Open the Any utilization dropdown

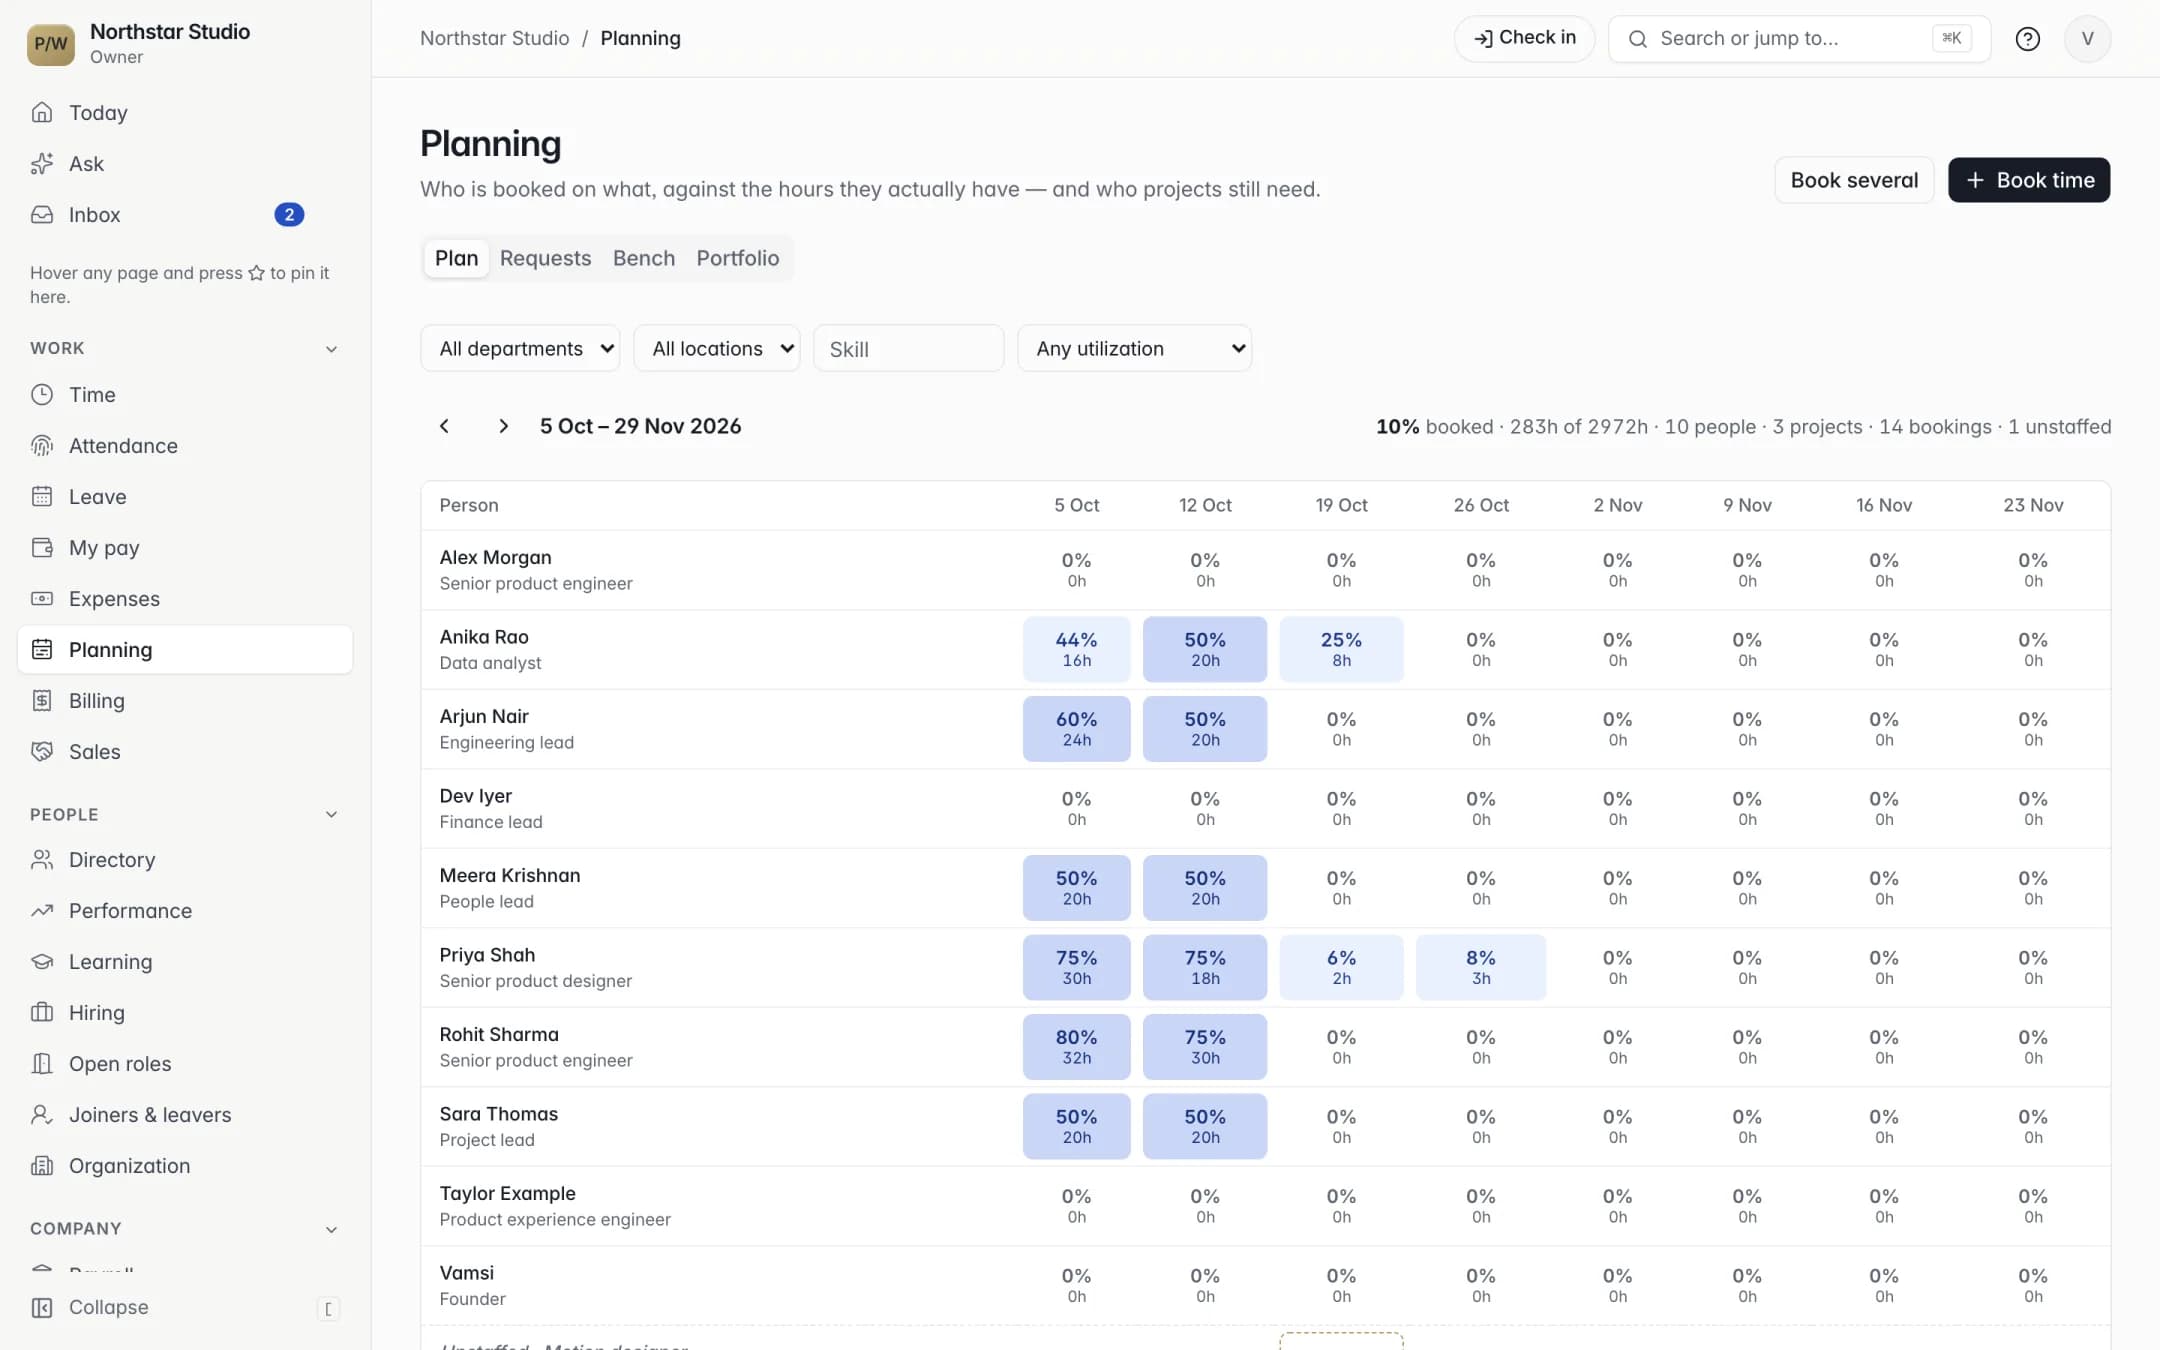[x=1134, y=348]
